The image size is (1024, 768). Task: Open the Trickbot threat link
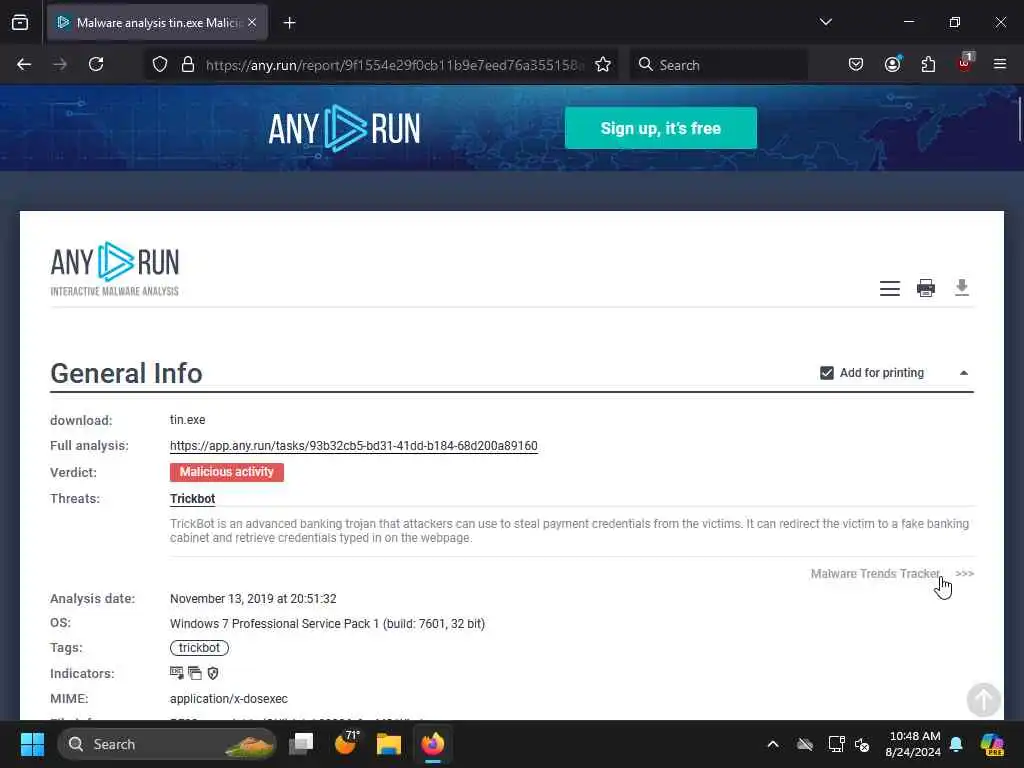(x=193, y=499)
